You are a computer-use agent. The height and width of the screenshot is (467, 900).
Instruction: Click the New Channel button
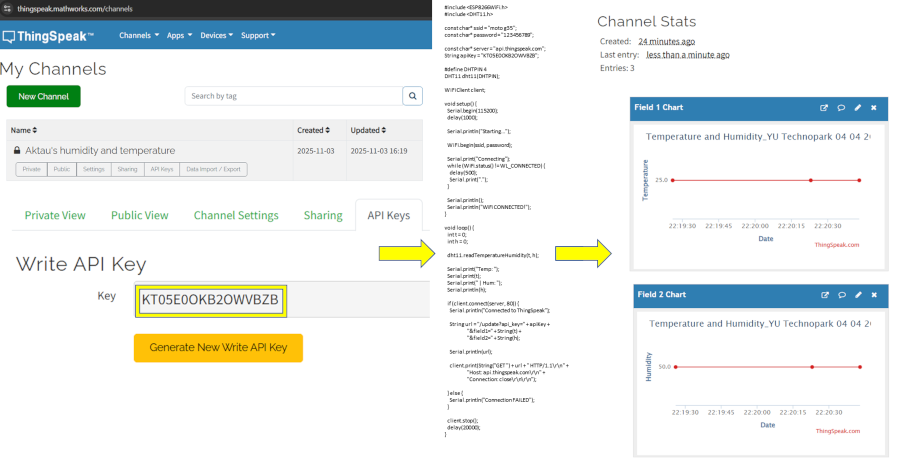coord(44,96)
